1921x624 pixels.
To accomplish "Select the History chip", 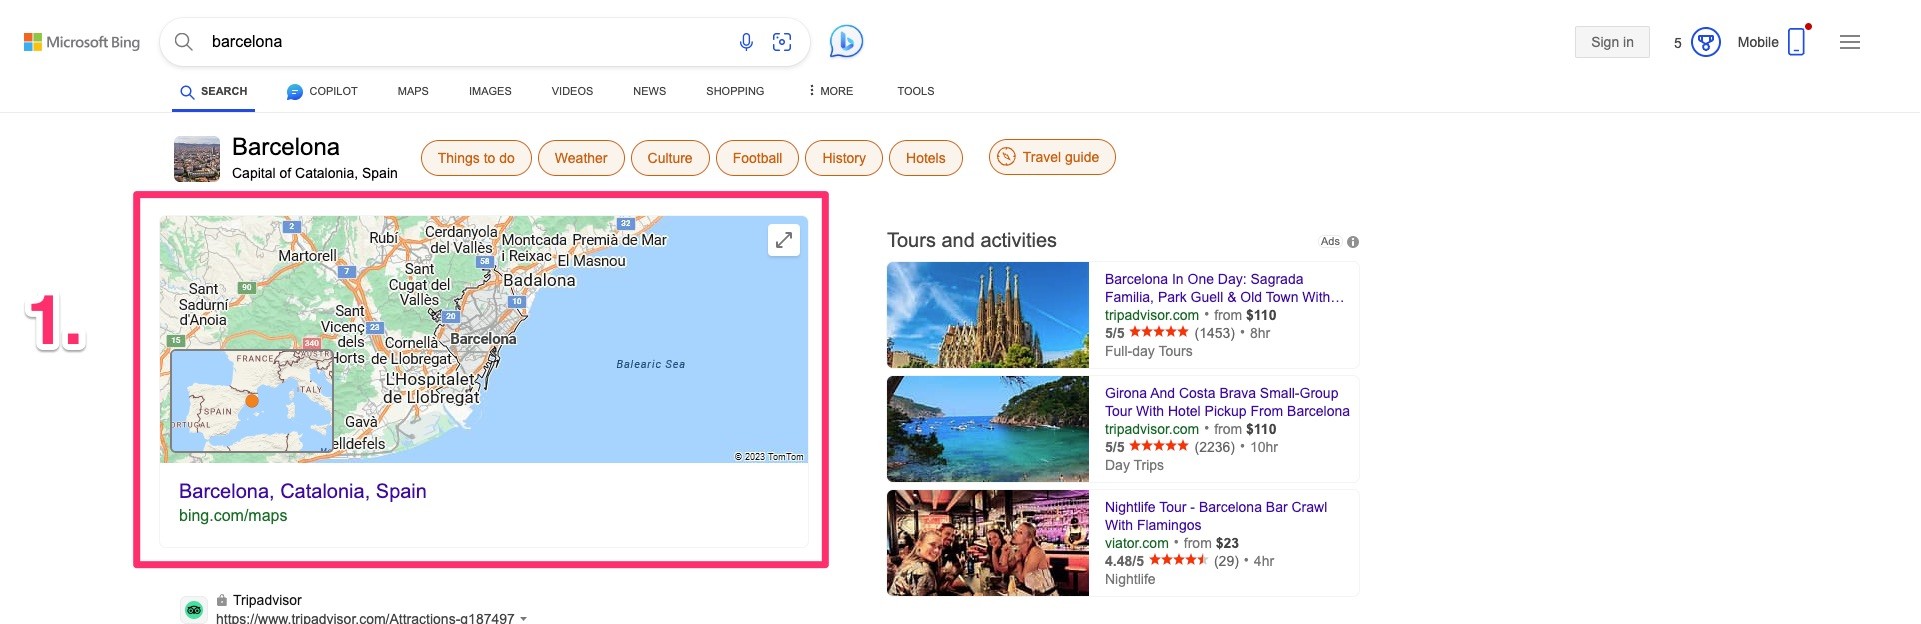I will pos(844,158).
